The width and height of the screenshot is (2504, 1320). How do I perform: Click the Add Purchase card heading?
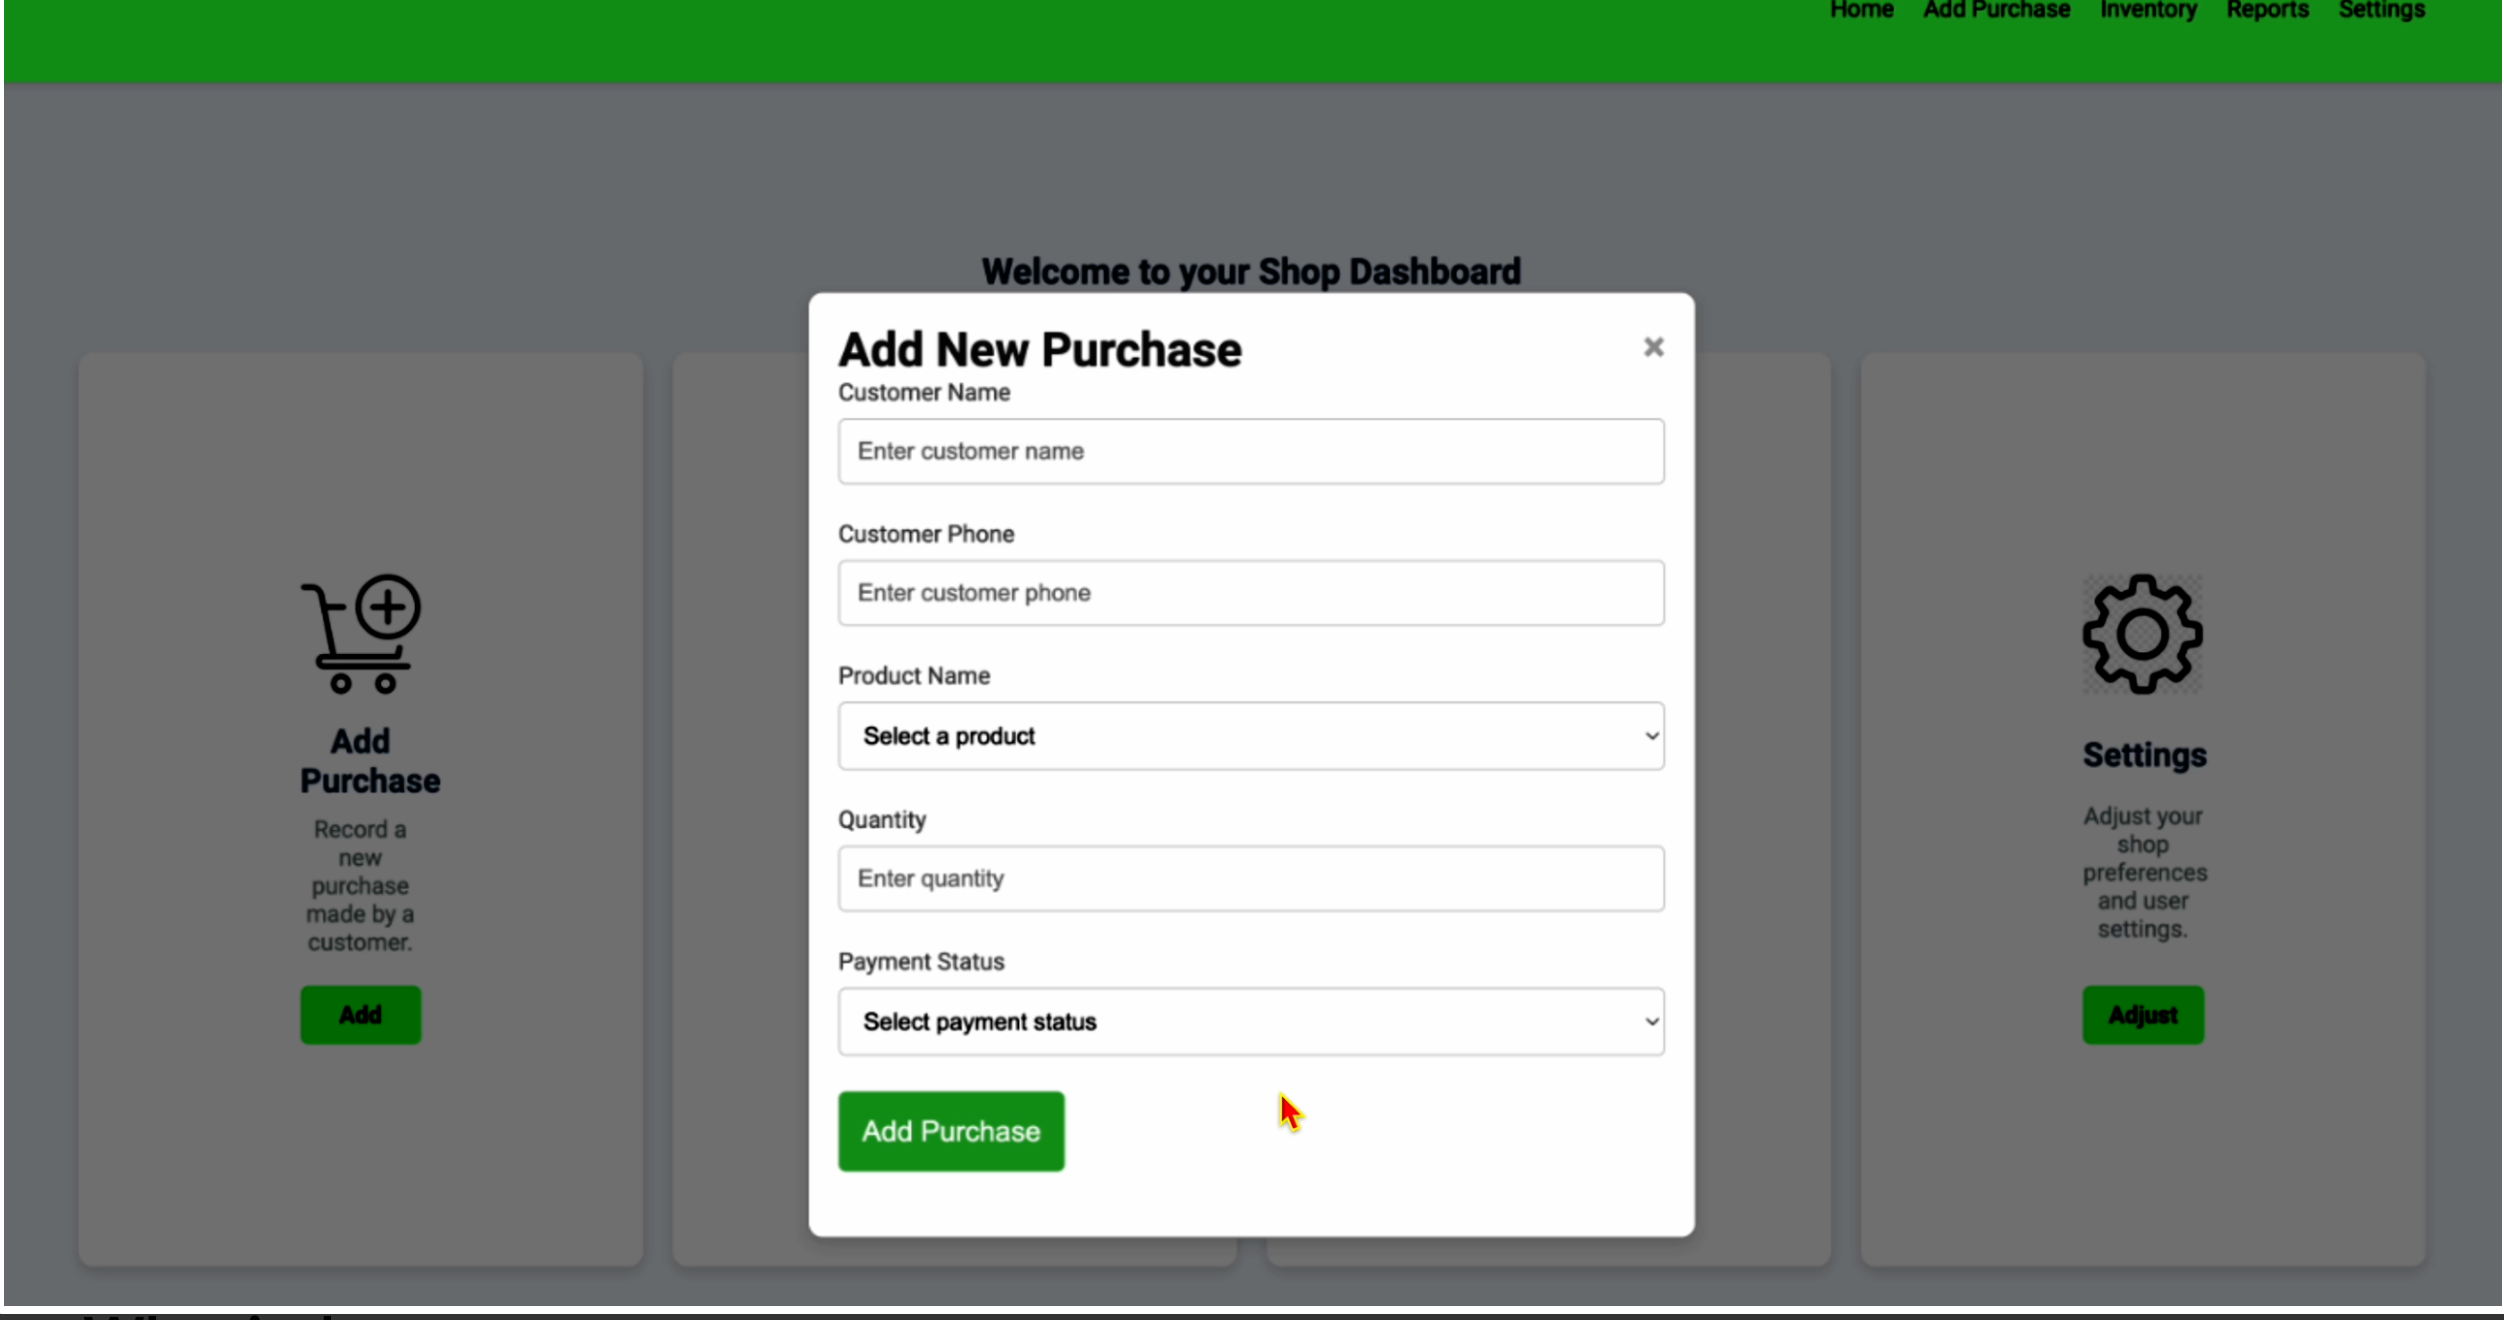click(x=368, y=761)
